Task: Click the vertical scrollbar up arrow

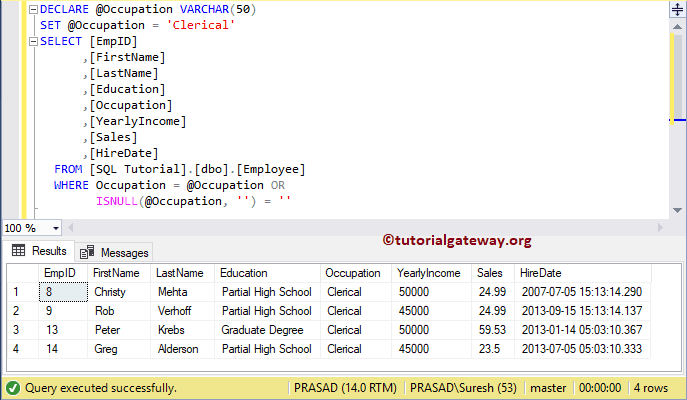Action: click(x=677, y=27)
